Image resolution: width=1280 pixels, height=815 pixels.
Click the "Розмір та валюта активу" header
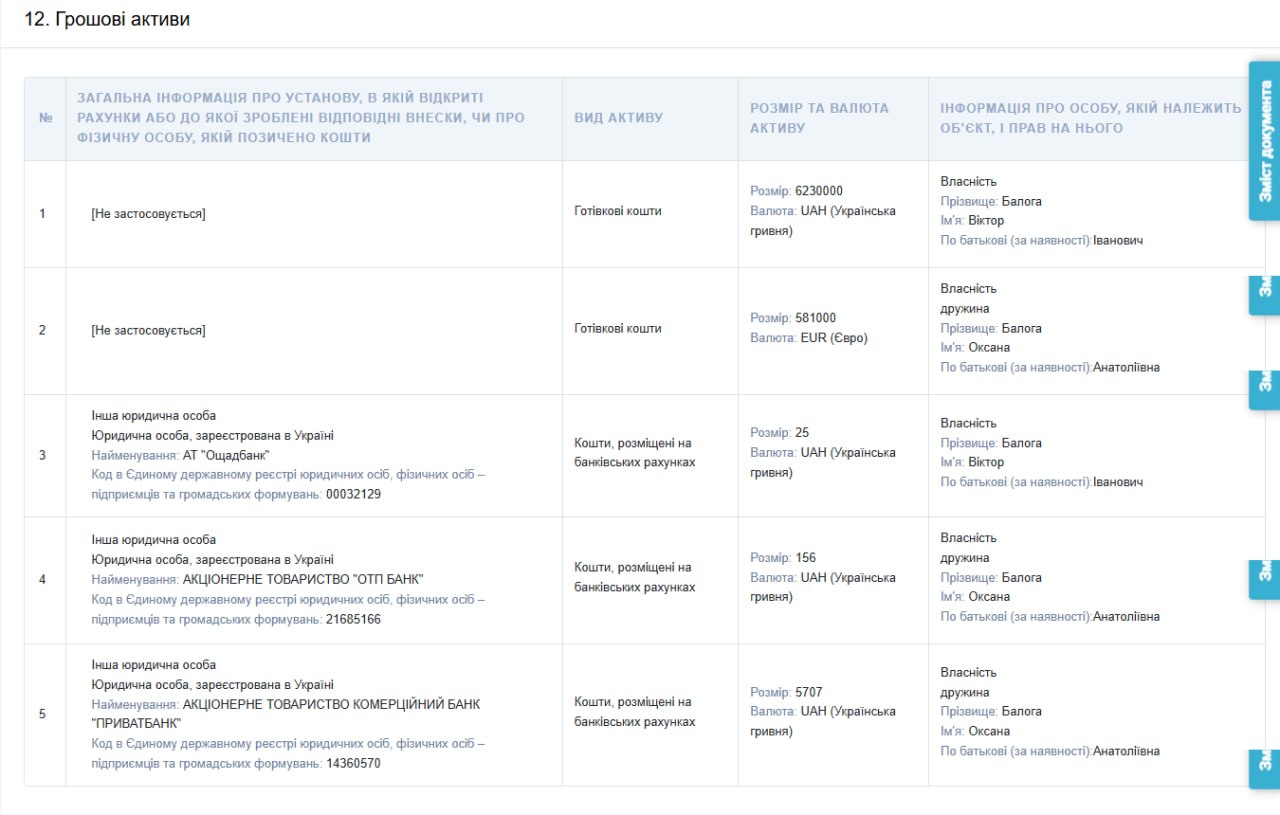819,118
